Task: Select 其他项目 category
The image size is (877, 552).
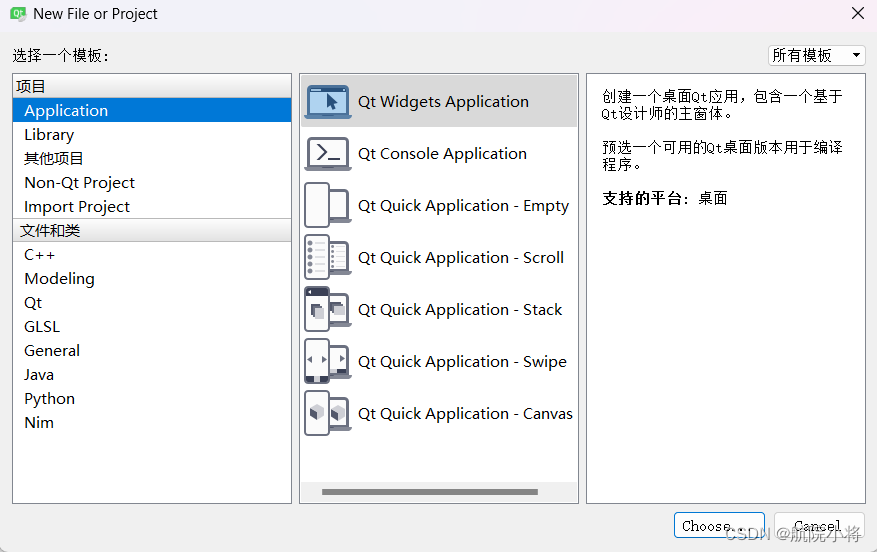Action: (x=152, y=158)
